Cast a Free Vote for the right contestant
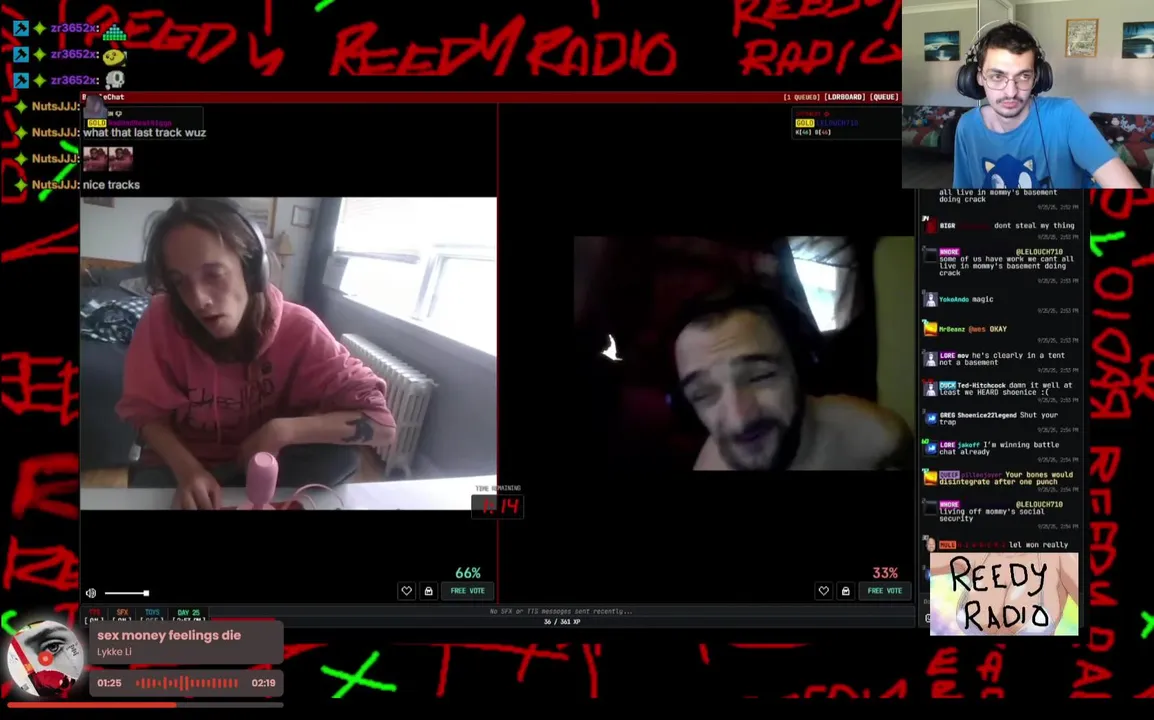1154x720 pixels. click(x=885, y=590)
